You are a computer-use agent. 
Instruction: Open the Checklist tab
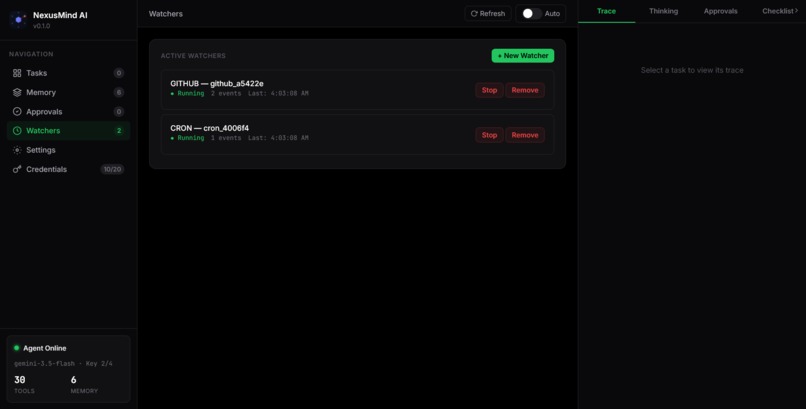point(778,11)
